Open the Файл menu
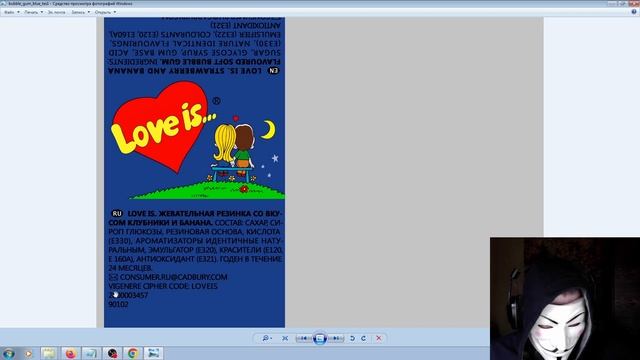Viewport: 640px width, 360px height. tap(11, 12)
